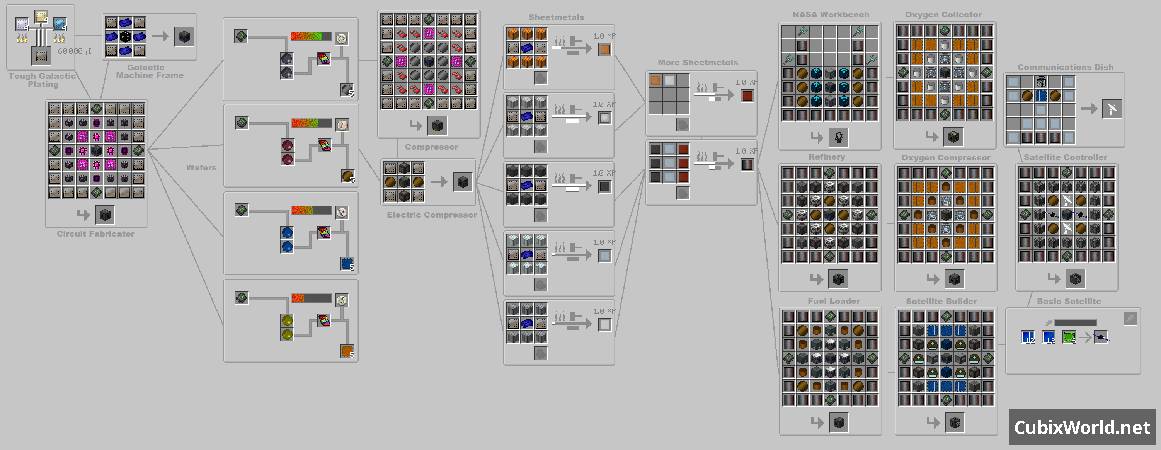Click the Tough Galactic Plating label
1161x450 pixels.
click(x=41, y=80)
